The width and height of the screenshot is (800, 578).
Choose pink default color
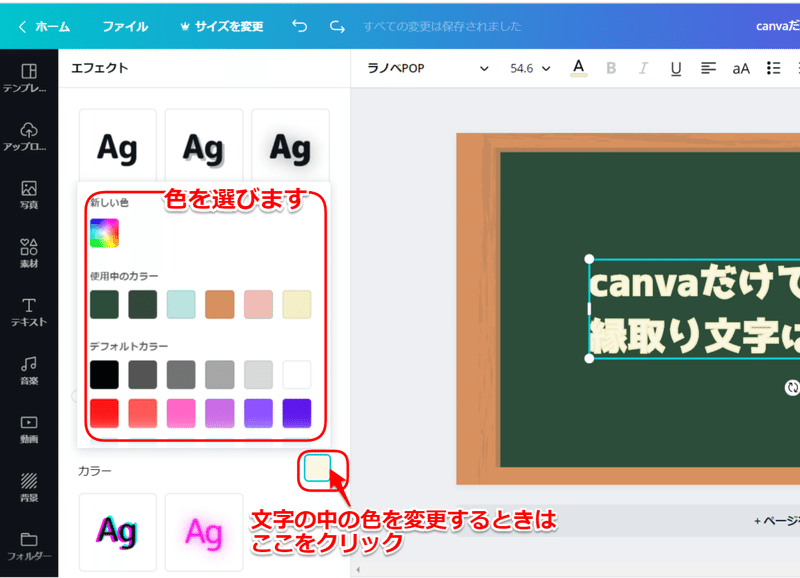[x=181, y=413]
